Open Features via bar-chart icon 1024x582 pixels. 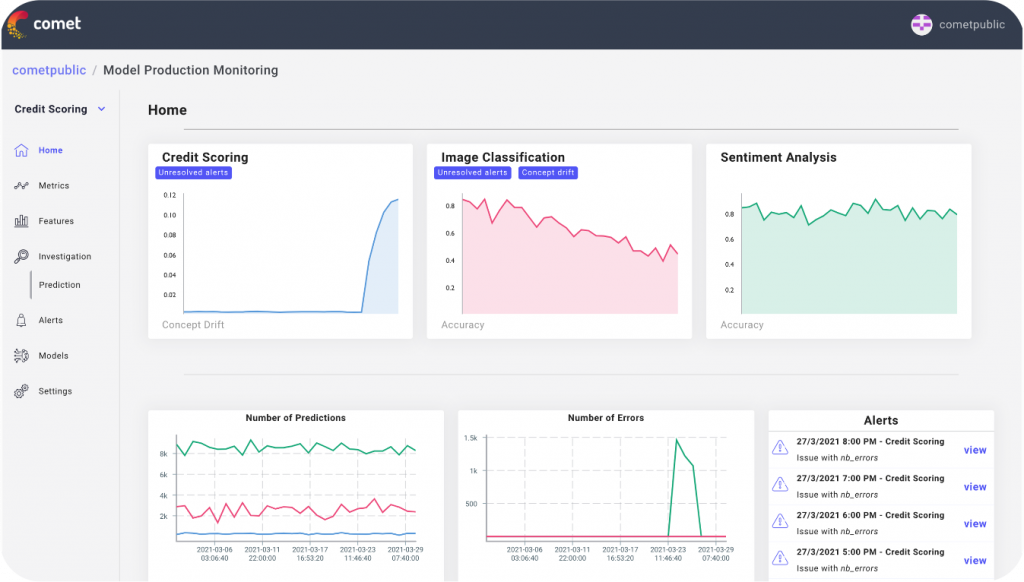point(21,221)
